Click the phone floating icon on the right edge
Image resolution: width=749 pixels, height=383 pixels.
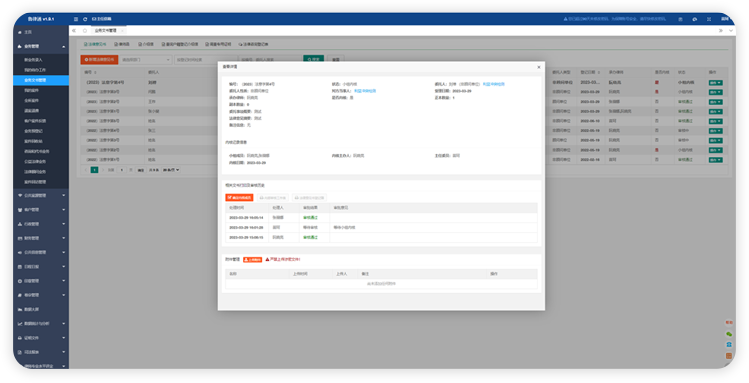[729, 344]
